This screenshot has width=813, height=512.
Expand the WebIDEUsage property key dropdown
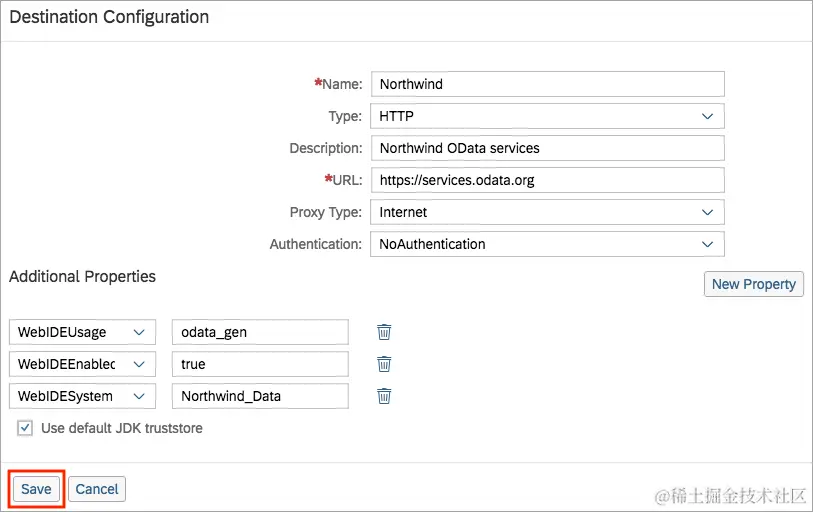tap(139, 332)
